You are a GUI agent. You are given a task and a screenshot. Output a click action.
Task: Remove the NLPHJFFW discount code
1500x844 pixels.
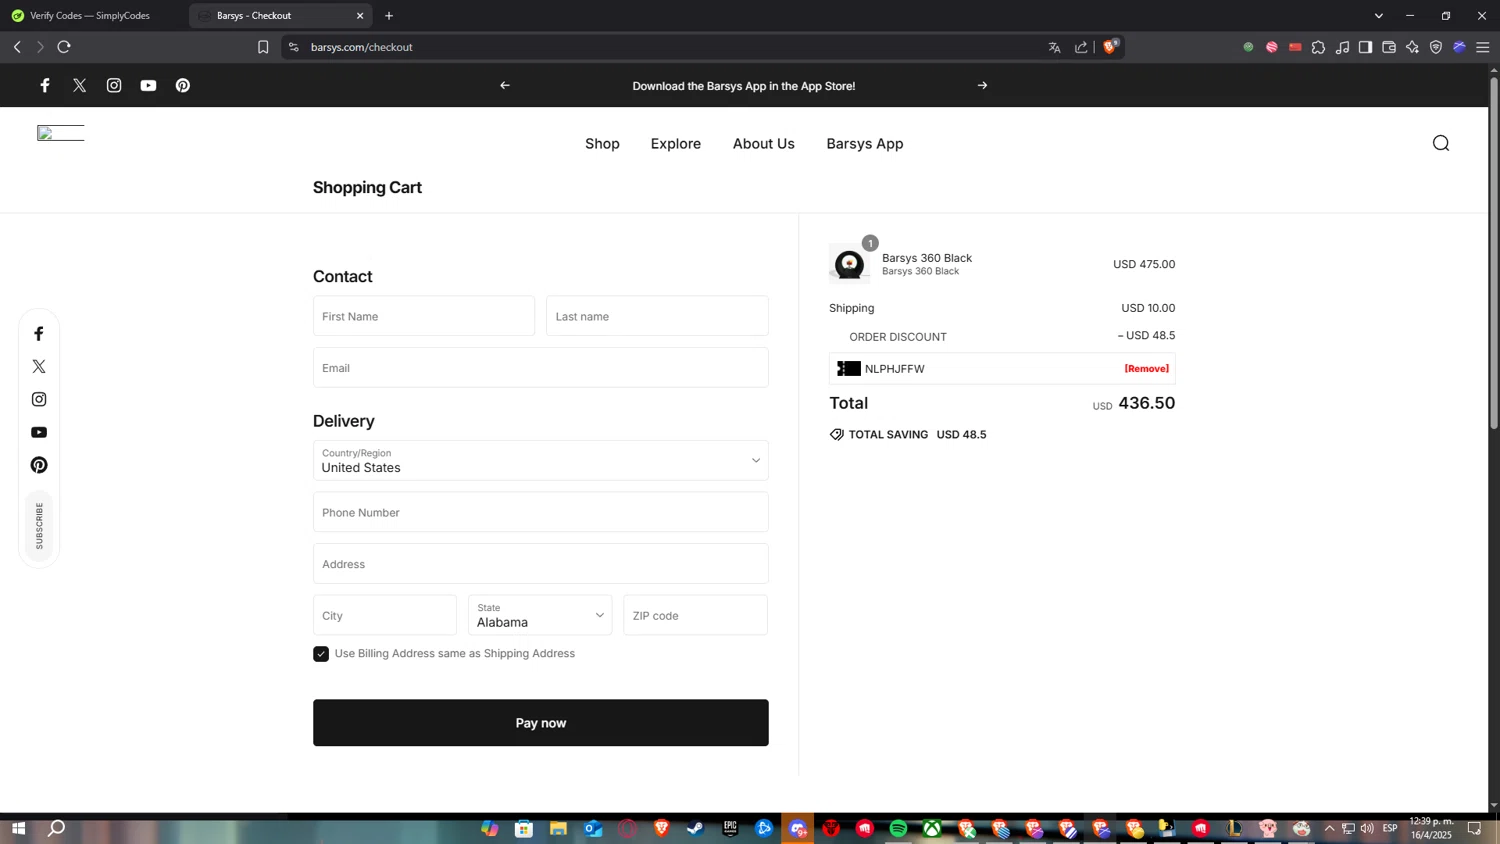click(x=1147, y=369)
